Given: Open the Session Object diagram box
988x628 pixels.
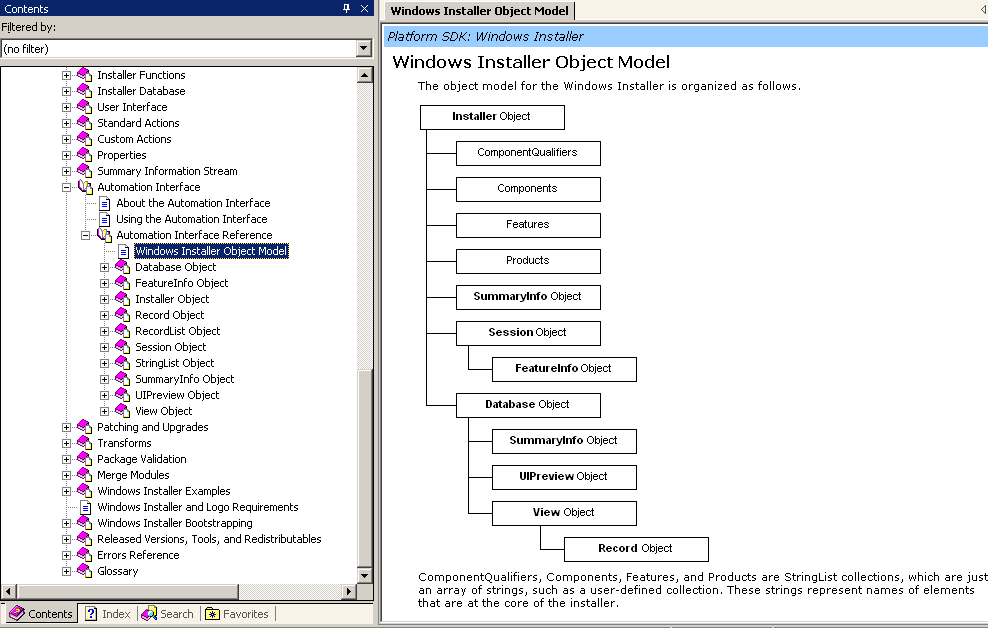Looking at the screenshot, I should [528, 333].
